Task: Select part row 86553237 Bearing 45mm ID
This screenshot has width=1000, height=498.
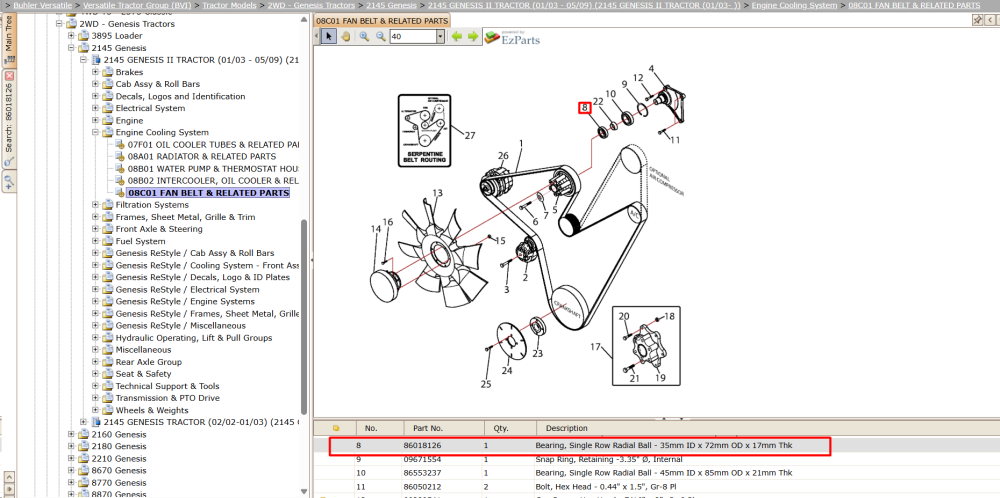Action: 656,472
